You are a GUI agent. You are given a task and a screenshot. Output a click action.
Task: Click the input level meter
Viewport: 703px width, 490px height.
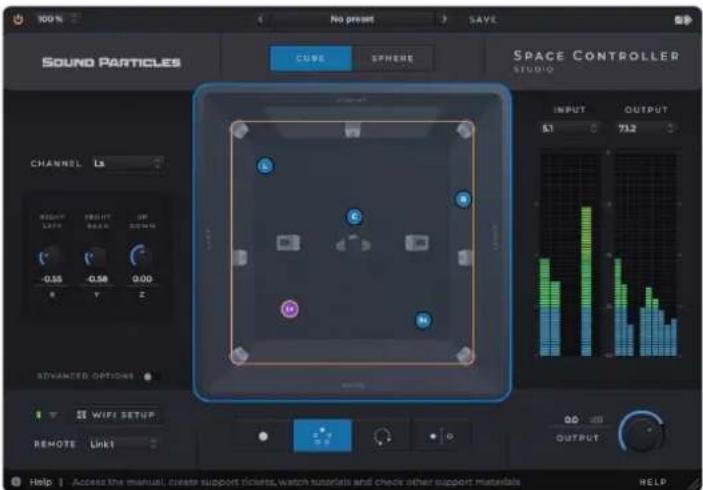(x=570, y=255)
